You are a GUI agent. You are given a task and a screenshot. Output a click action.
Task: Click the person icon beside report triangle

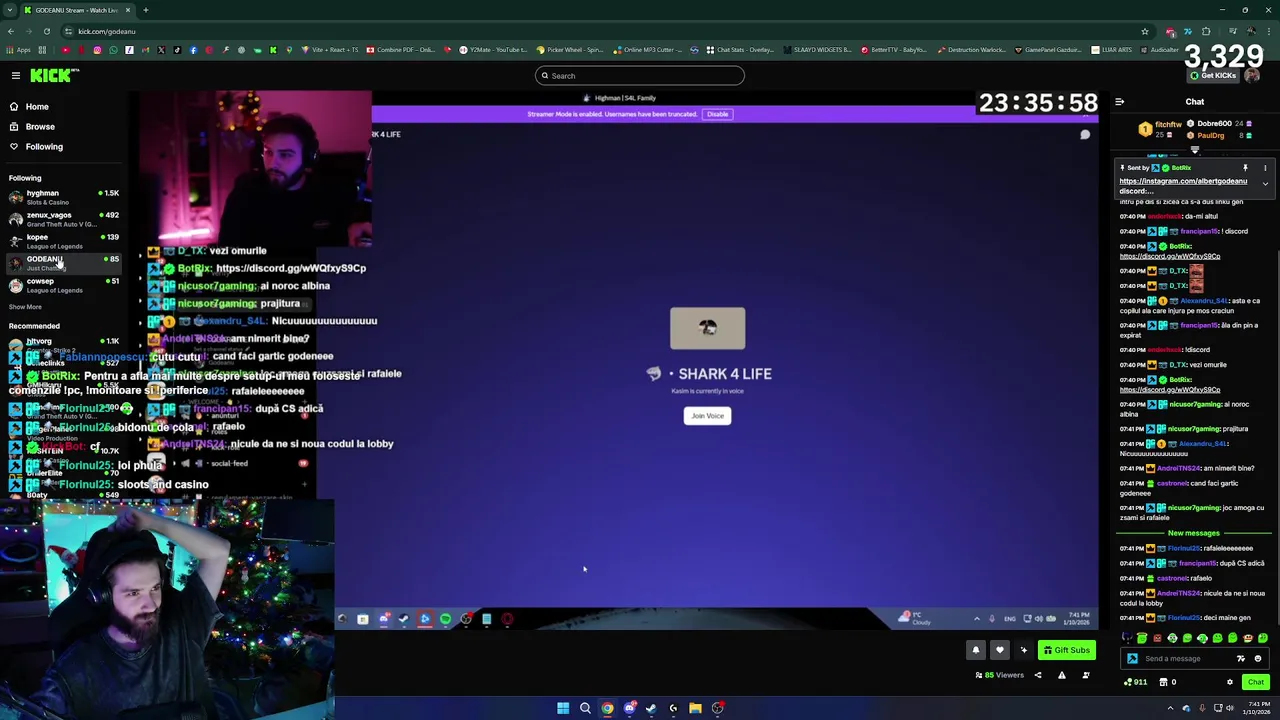[1086, 675]
